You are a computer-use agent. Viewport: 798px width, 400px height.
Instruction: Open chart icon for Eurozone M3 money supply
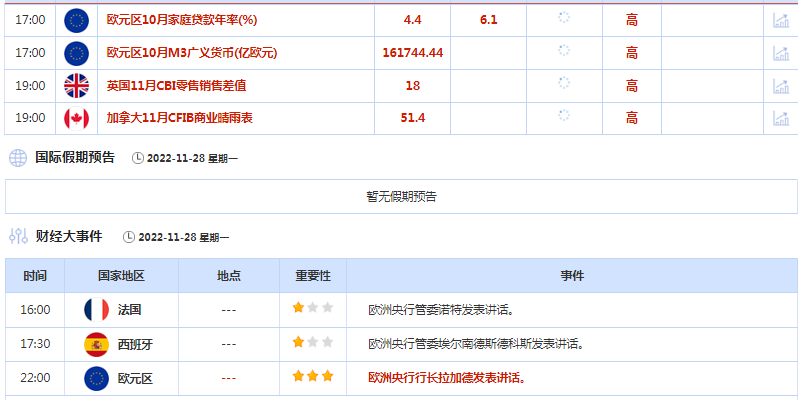coord(781,53)
